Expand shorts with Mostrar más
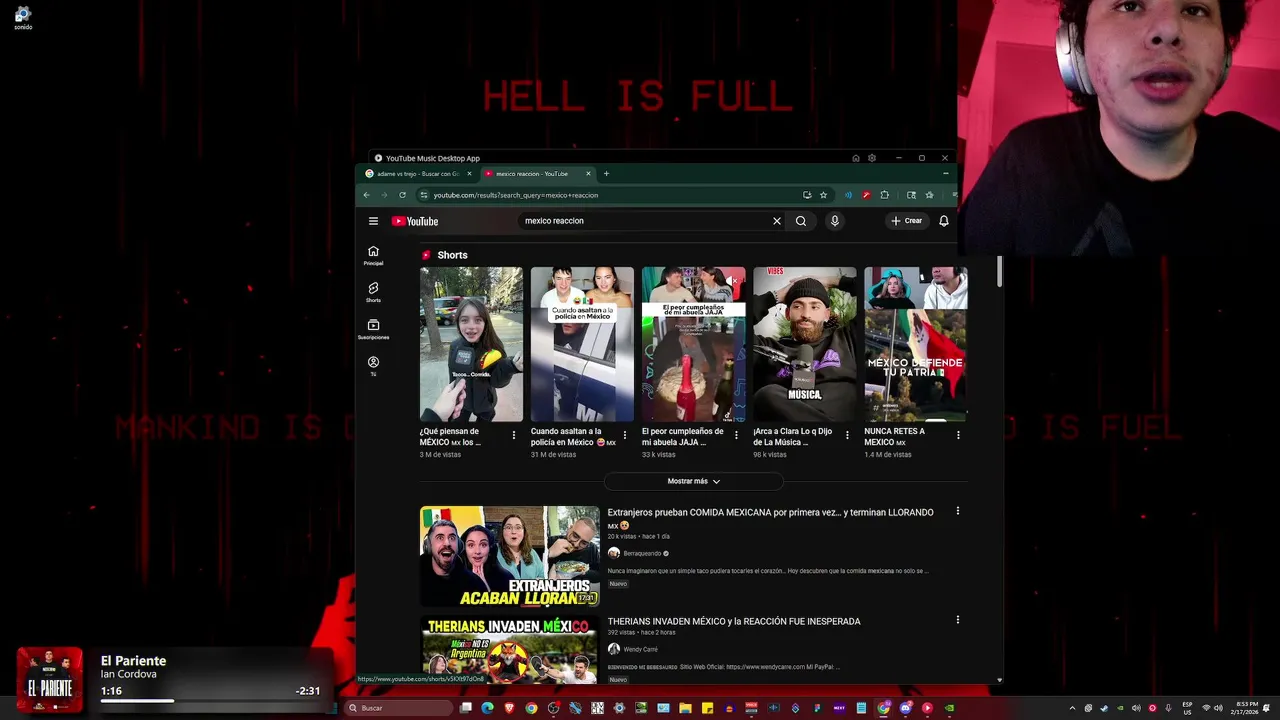 694,481
